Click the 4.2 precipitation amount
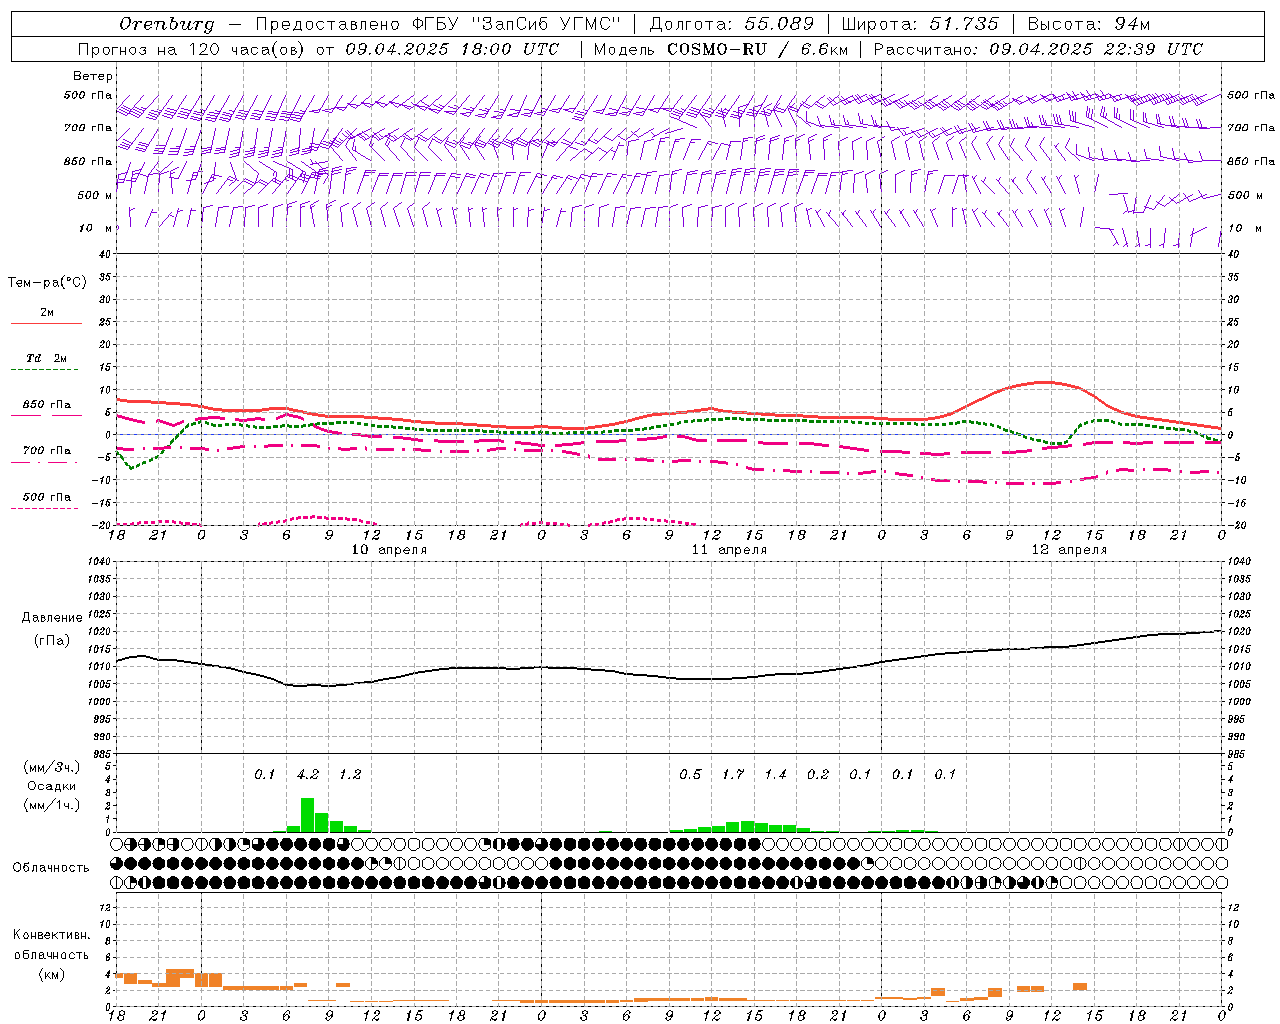The width and height of the screenshot is (1280, 1024). click(x=308, y=774)
